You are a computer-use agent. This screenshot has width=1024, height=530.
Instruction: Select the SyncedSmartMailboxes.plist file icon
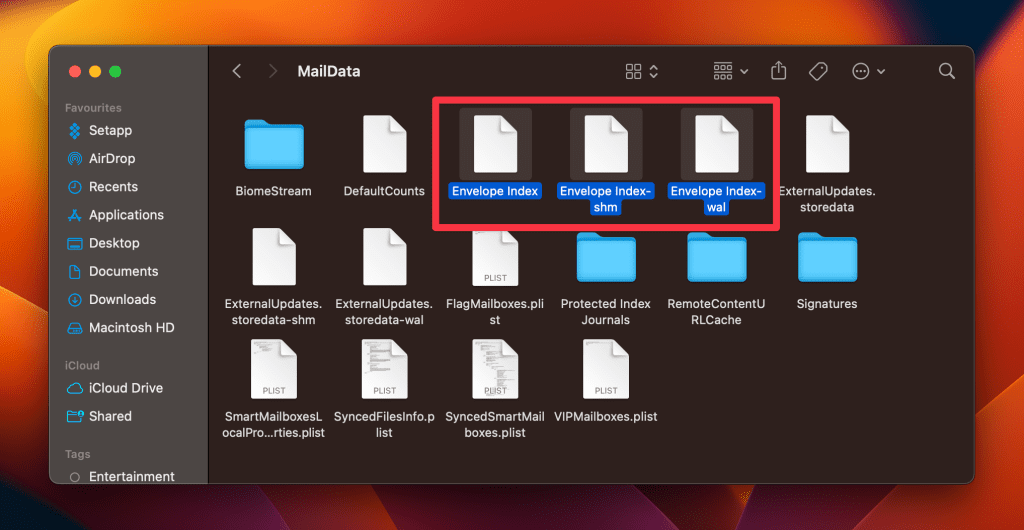(495, 369)
